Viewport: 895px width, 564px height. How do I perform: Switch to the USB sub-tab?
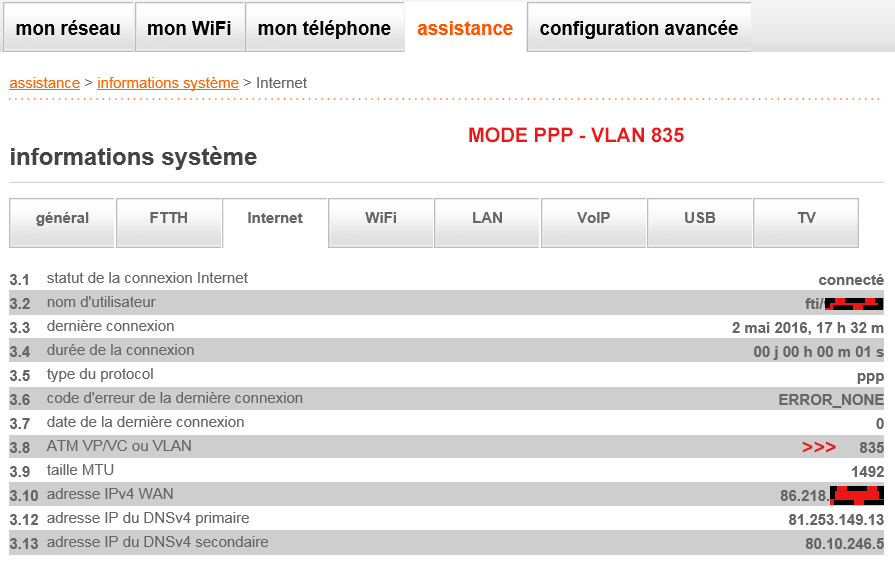700,218
